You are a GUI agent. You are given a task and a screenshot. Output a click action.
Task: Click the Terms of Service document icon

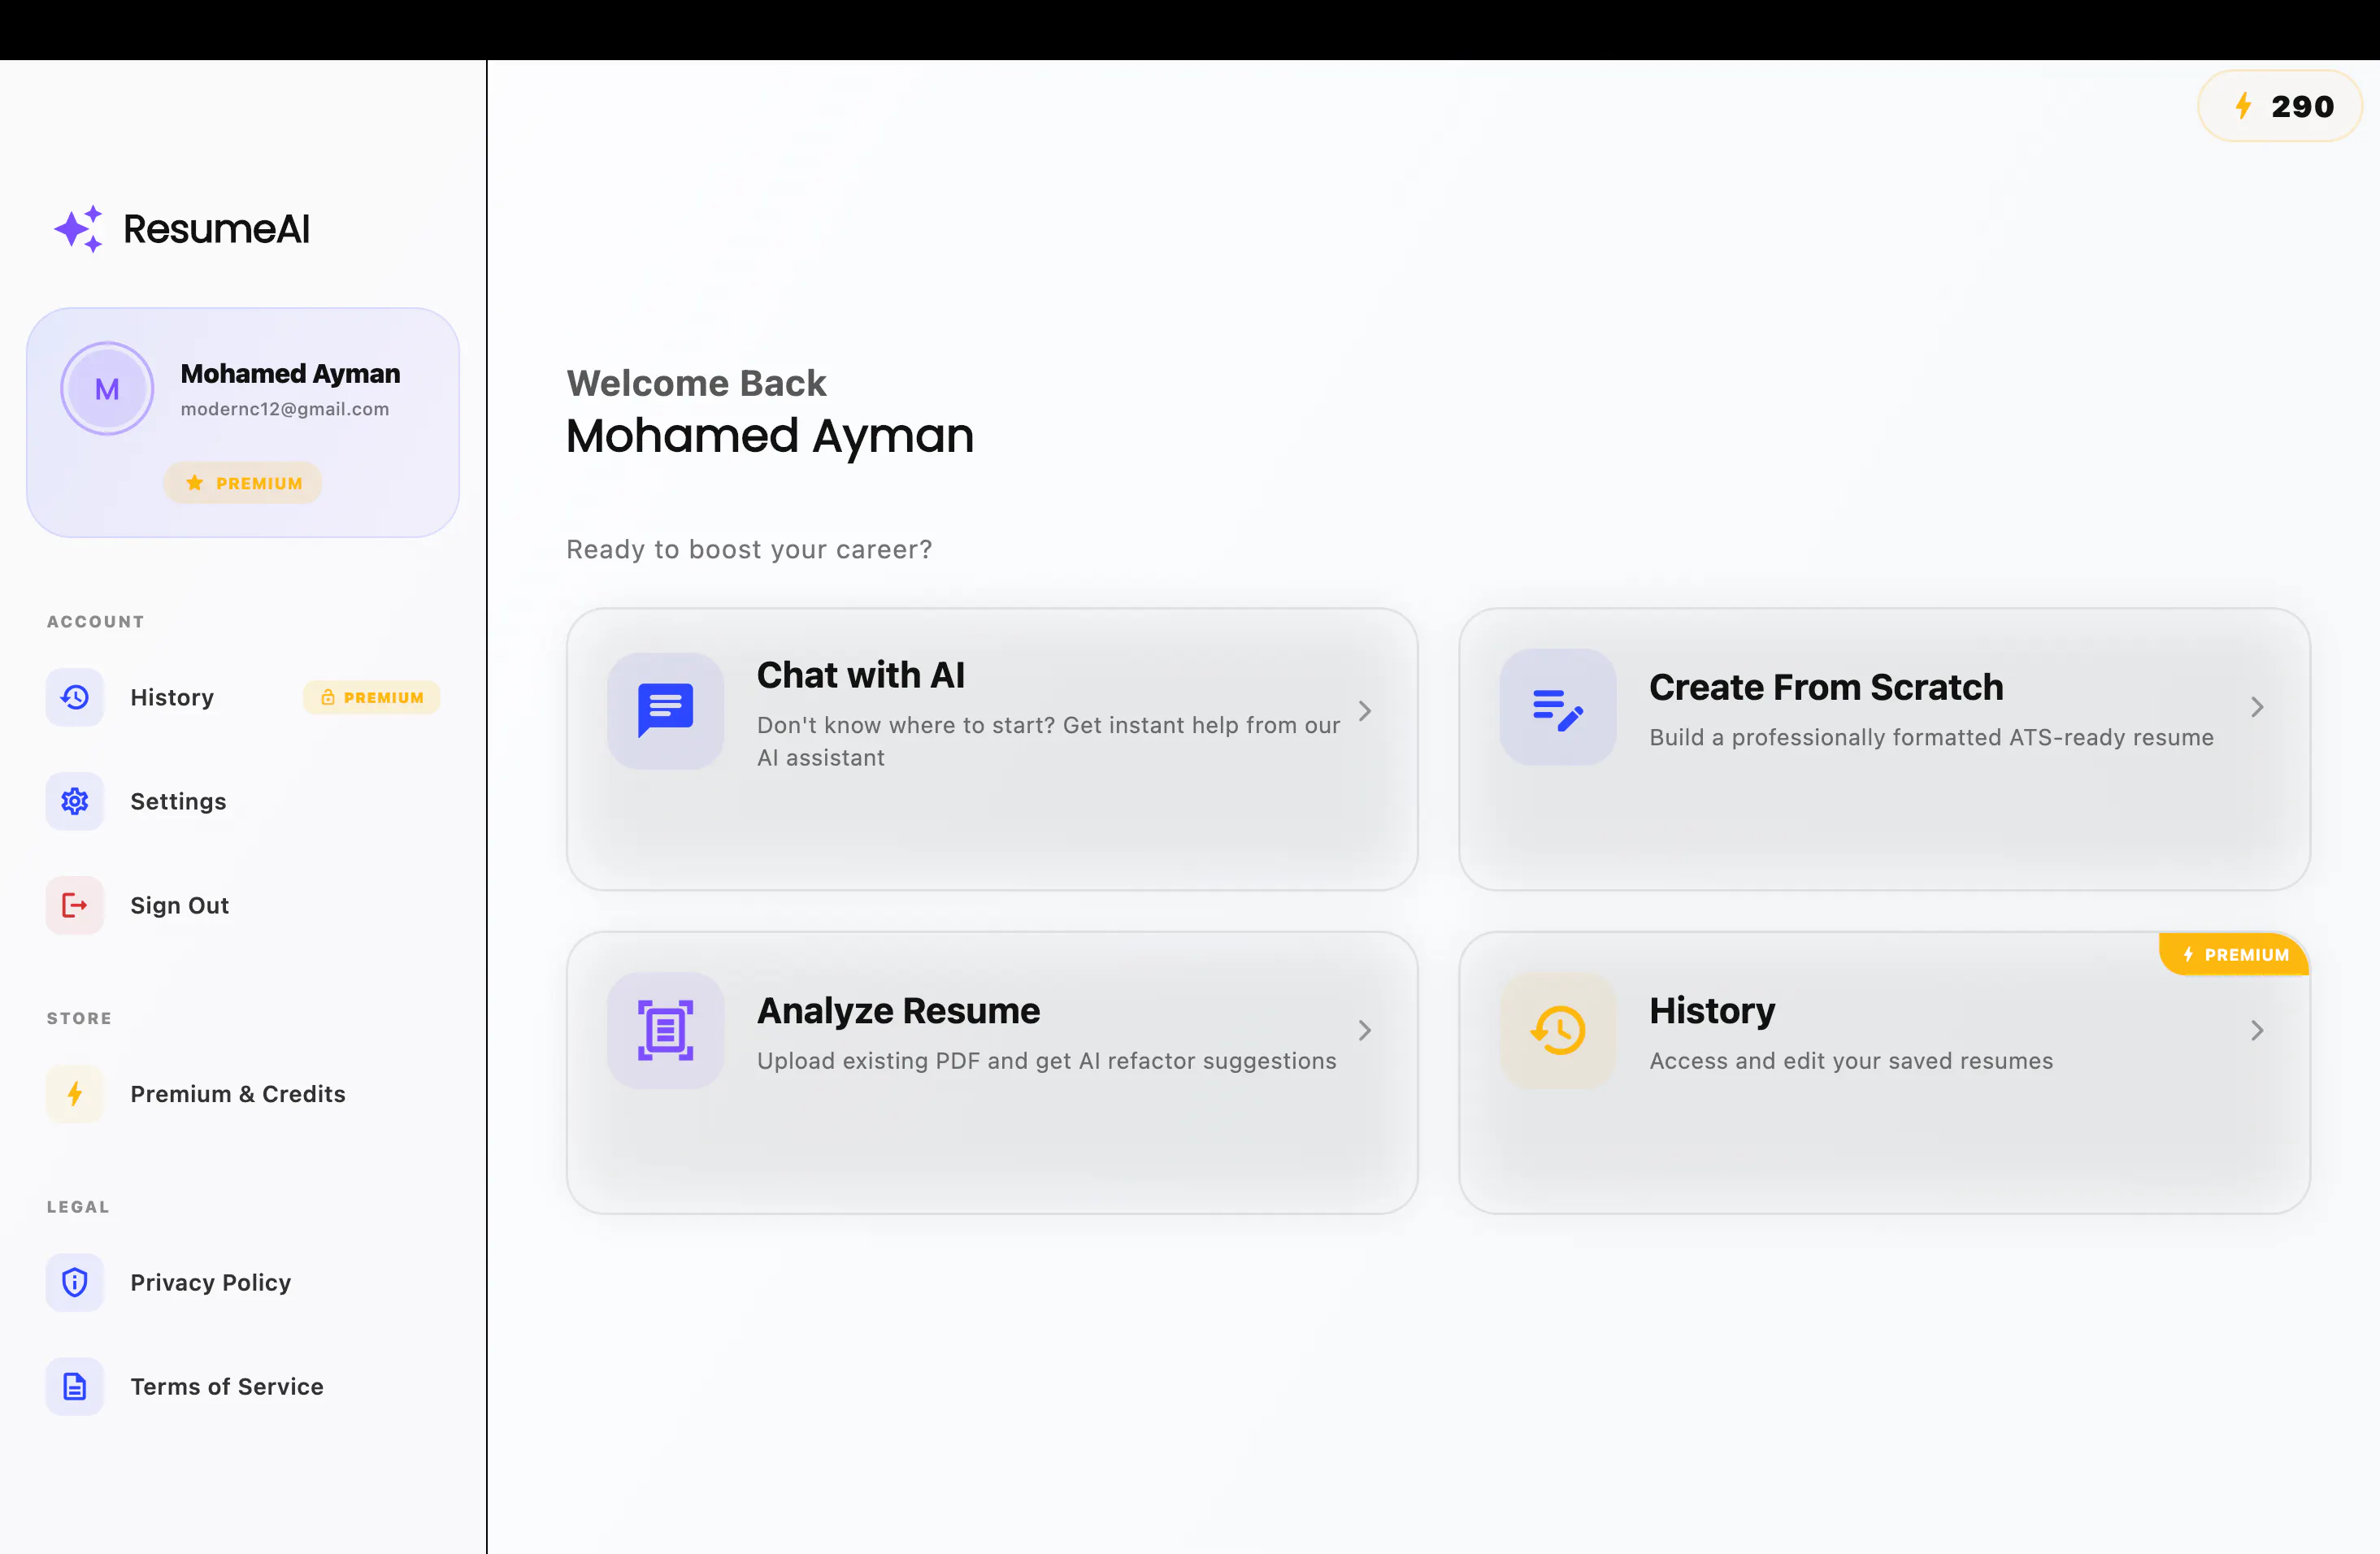tap(75, 1386)
